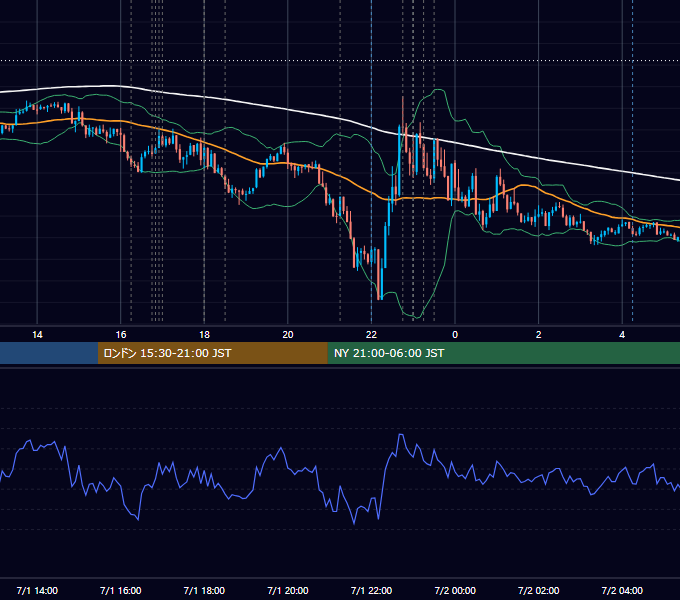This screenshot has height=600, width=680.
Task: Click the 18 hour label on upper axis
Action: point(204,335)
